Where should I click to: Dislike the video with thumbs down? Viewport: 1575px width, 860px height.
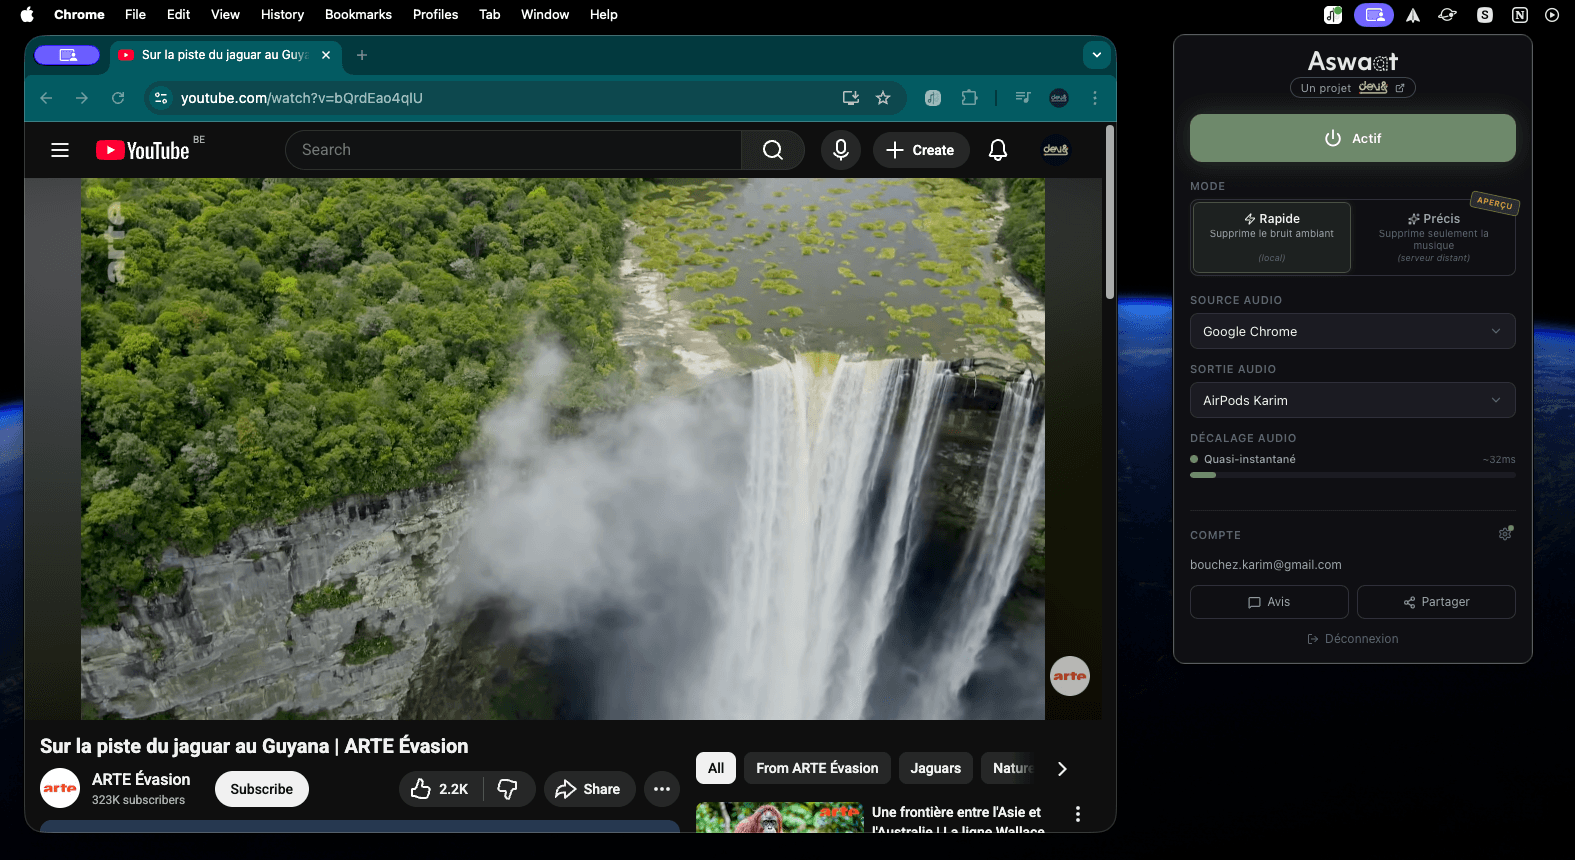coord(508,789)
